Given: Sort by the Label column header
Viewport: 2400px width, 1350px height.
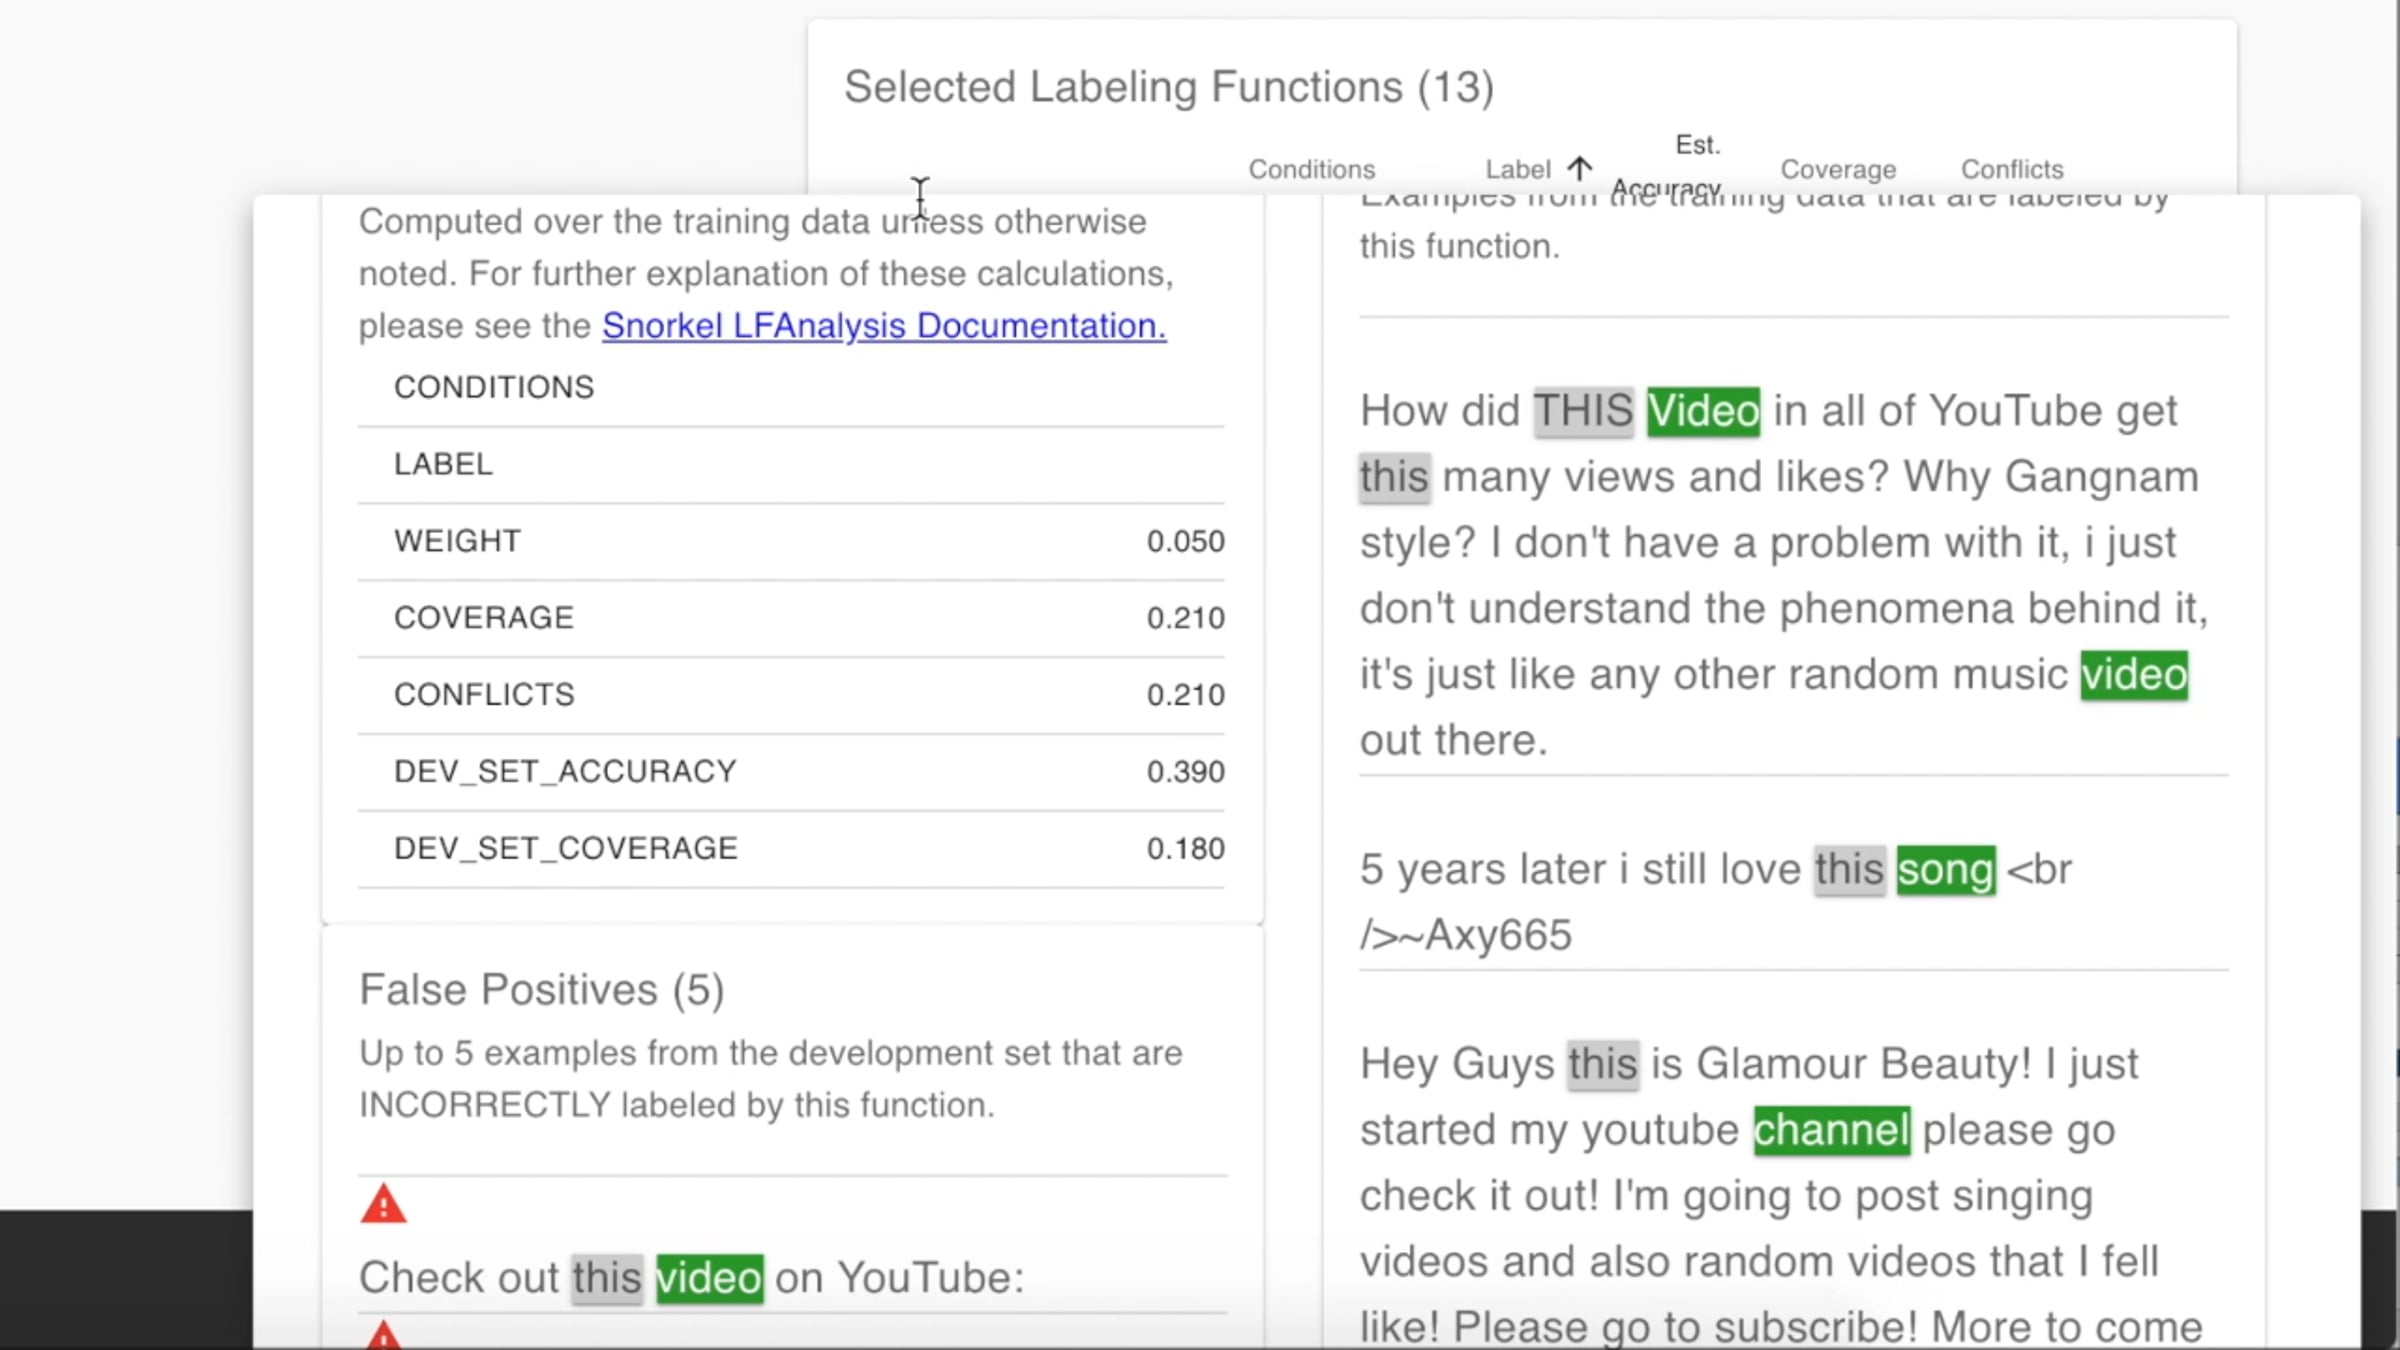Looking at the screenshot, I should click(1517, 169).
